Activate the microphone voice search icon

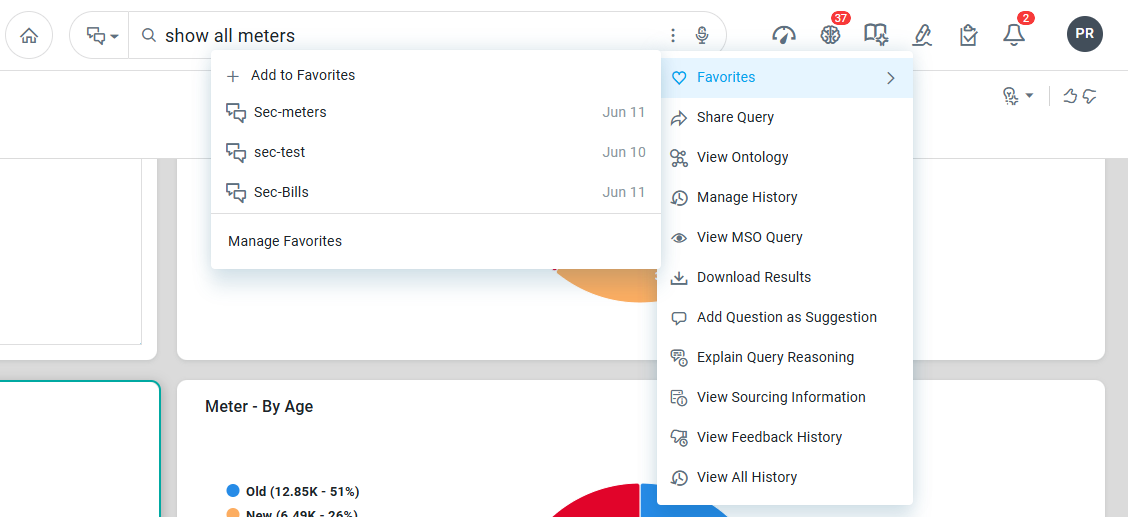click(x=702, y=36)
